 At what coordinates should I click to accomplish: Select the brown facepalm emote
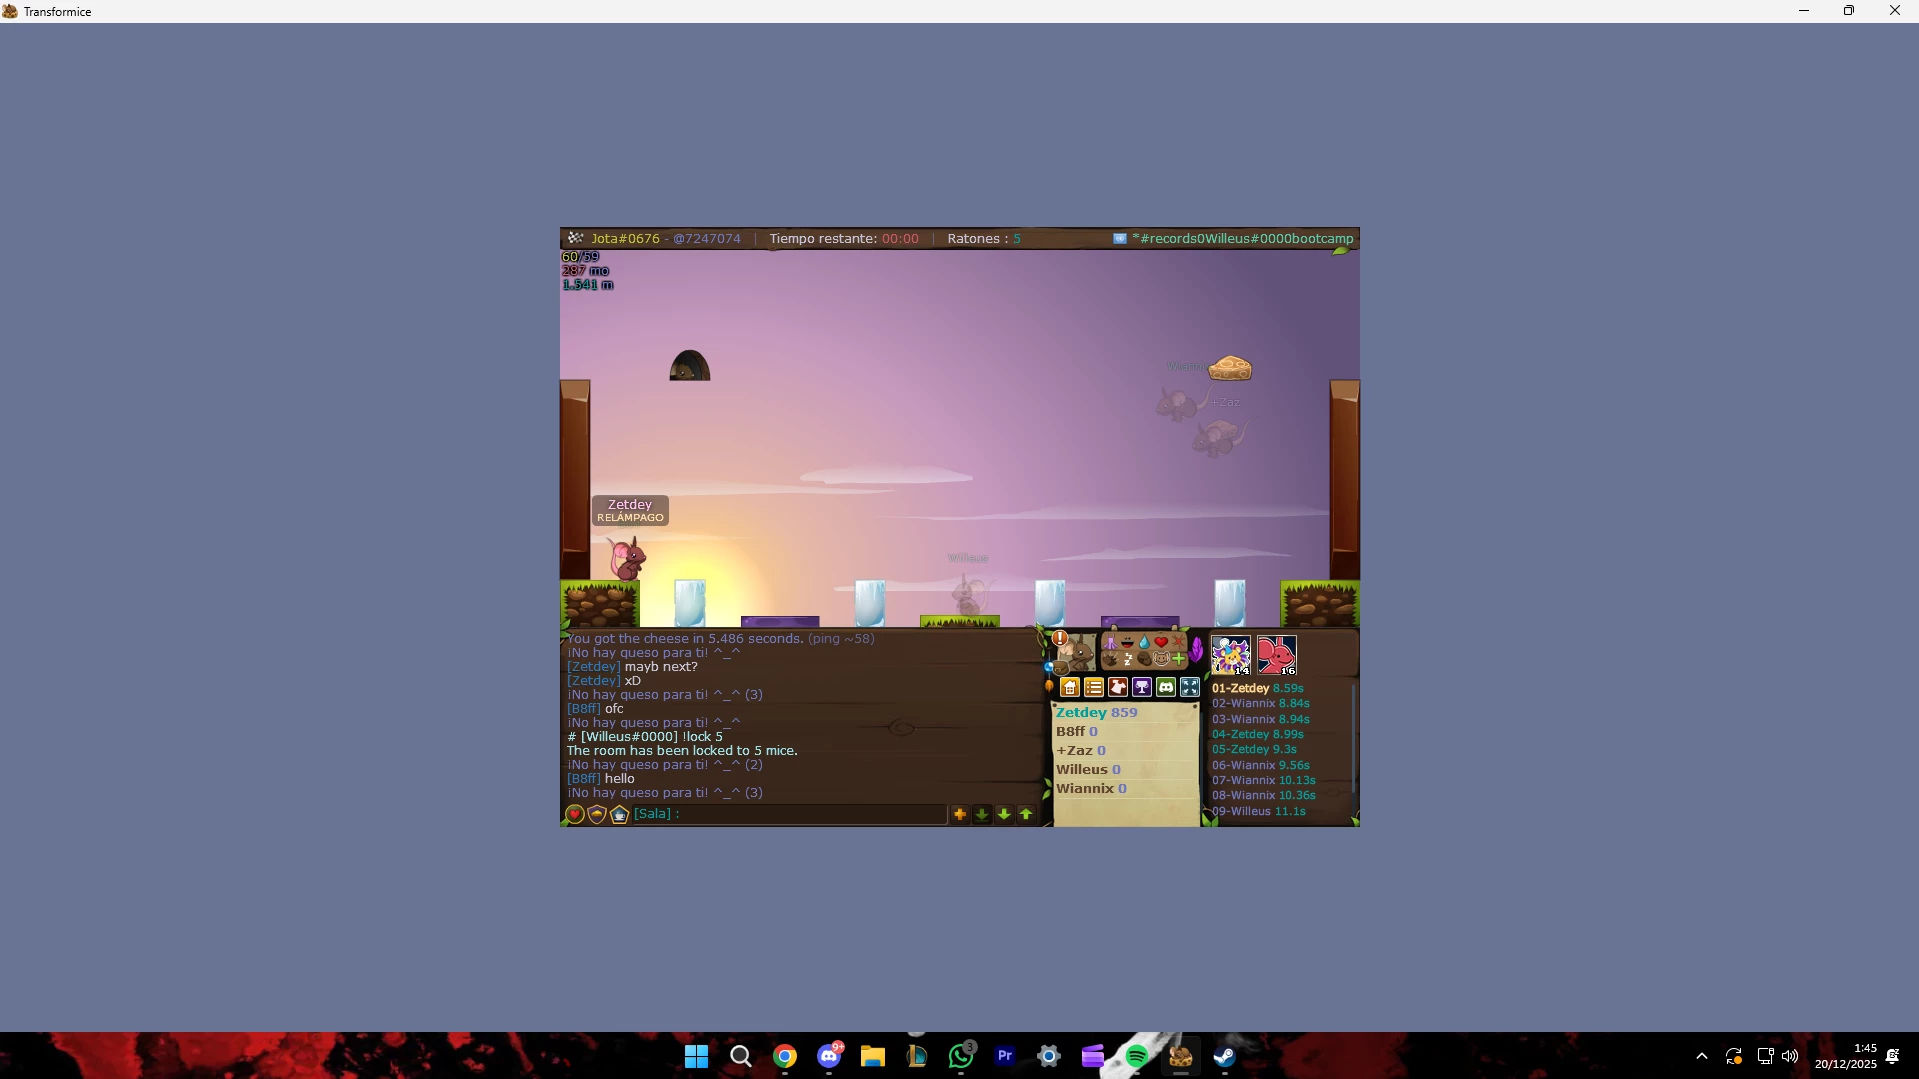1144,659
